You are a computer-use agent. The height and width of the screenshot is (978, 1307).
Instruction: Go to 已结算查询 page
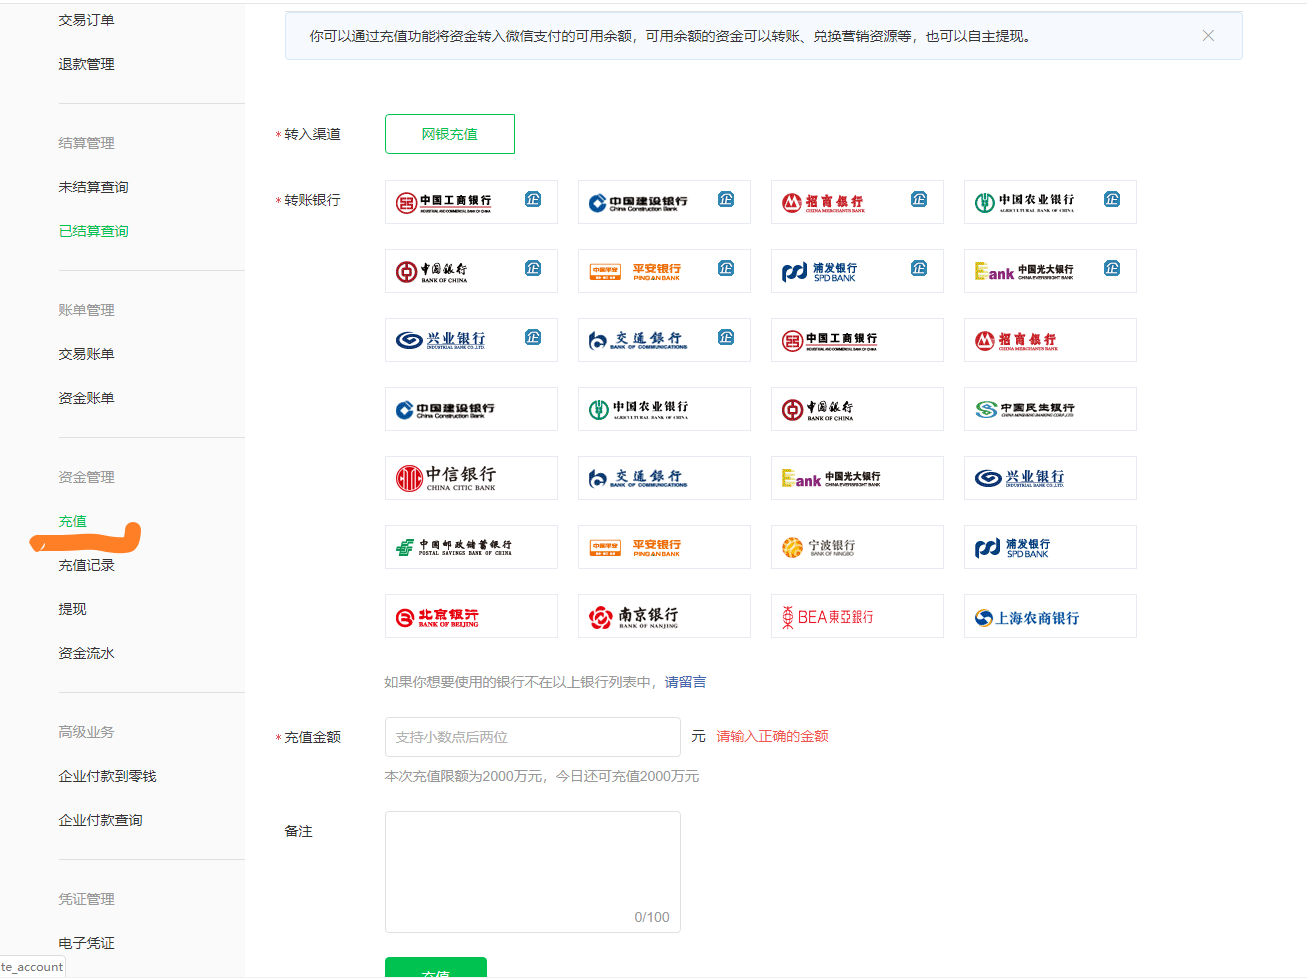(93, 231)
